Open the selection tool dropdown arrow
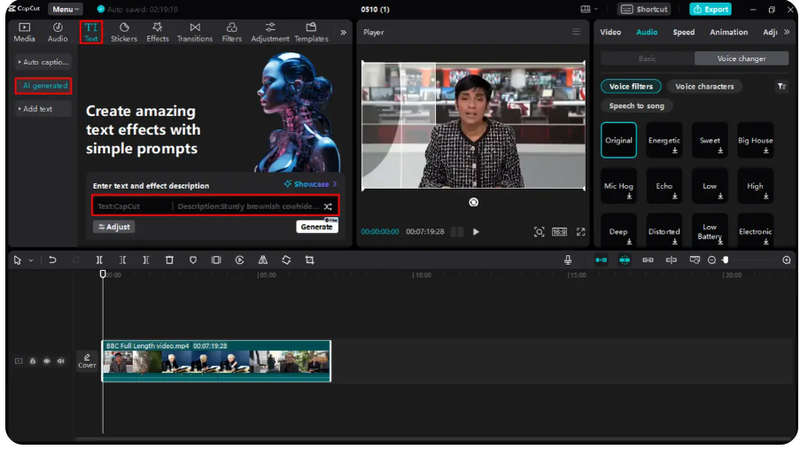The height and width of the screenshot is (450, 800). point(31,260)
